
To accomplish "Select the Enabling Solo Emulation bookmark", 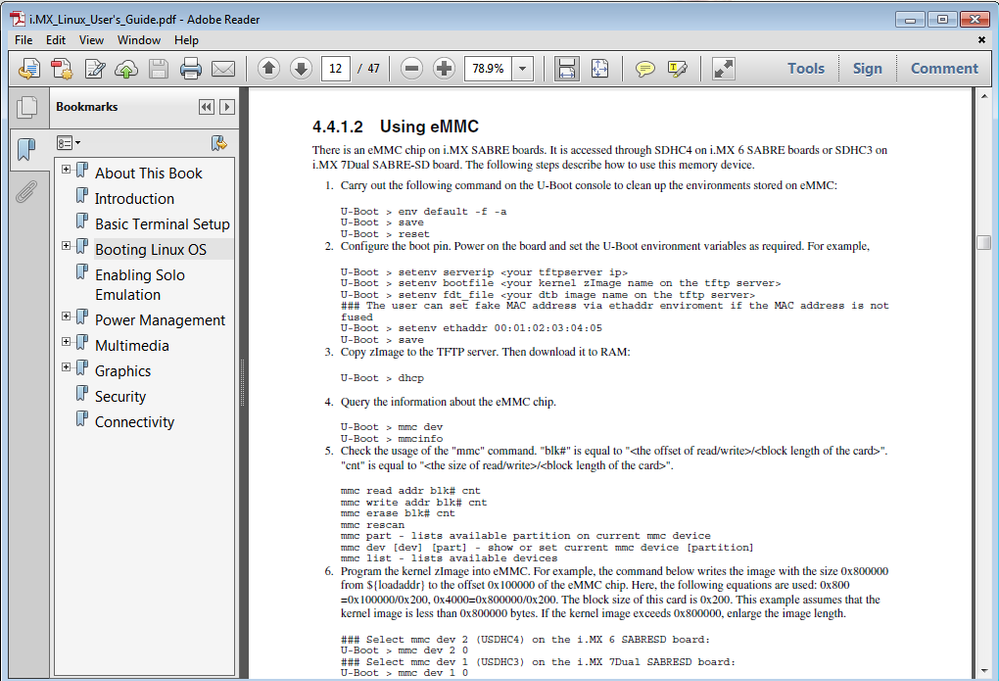I will 140,285.
